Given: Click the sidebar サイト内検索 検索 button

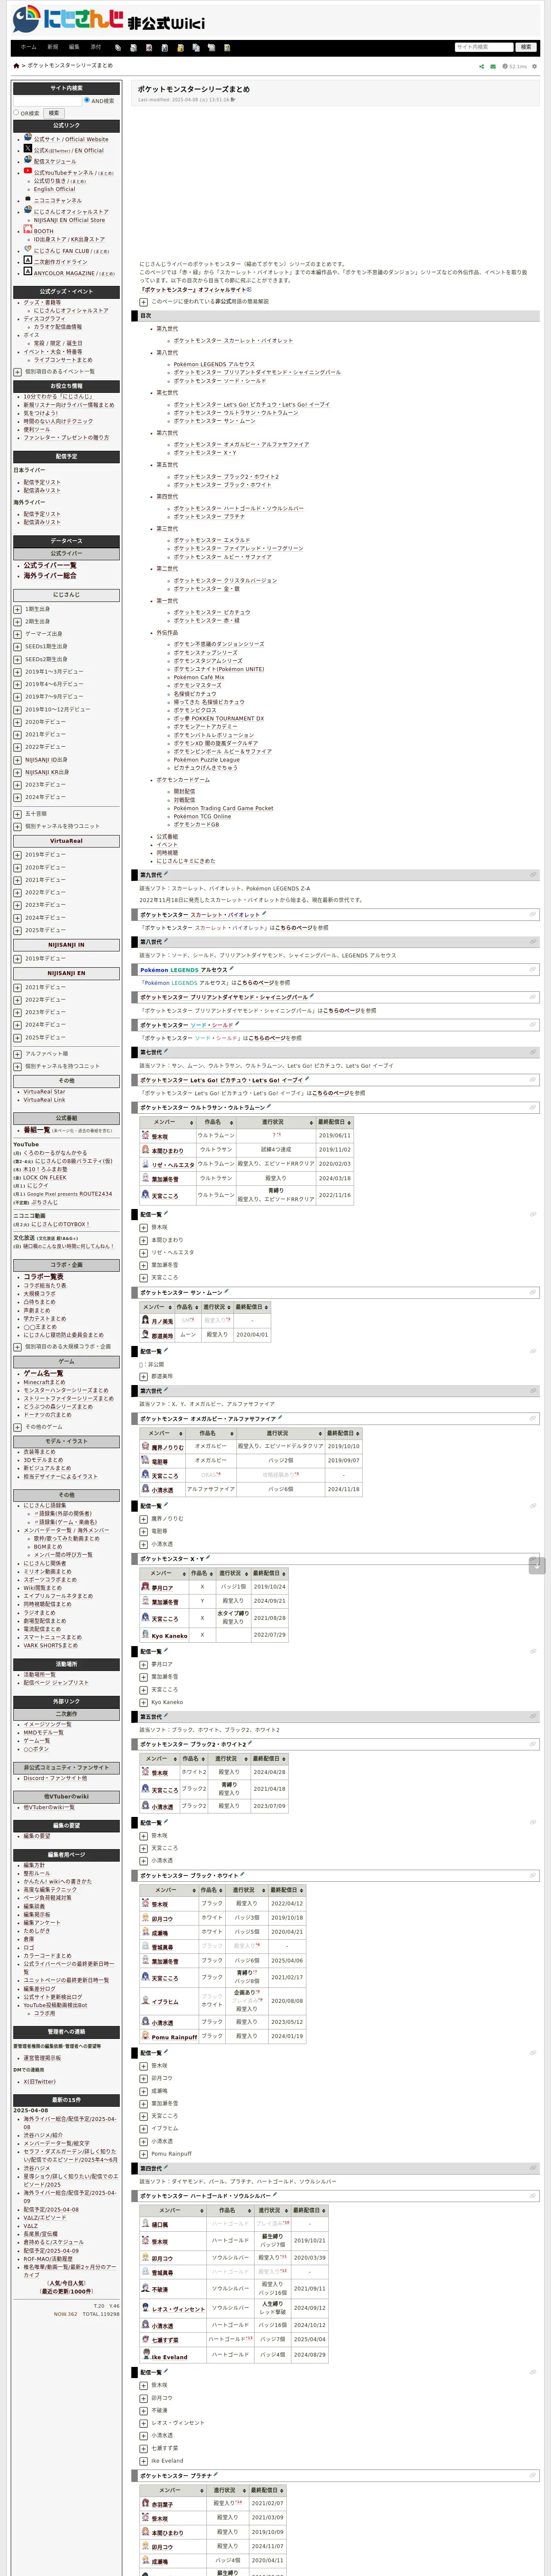Looking at the screenshot, I should [54, 113].
